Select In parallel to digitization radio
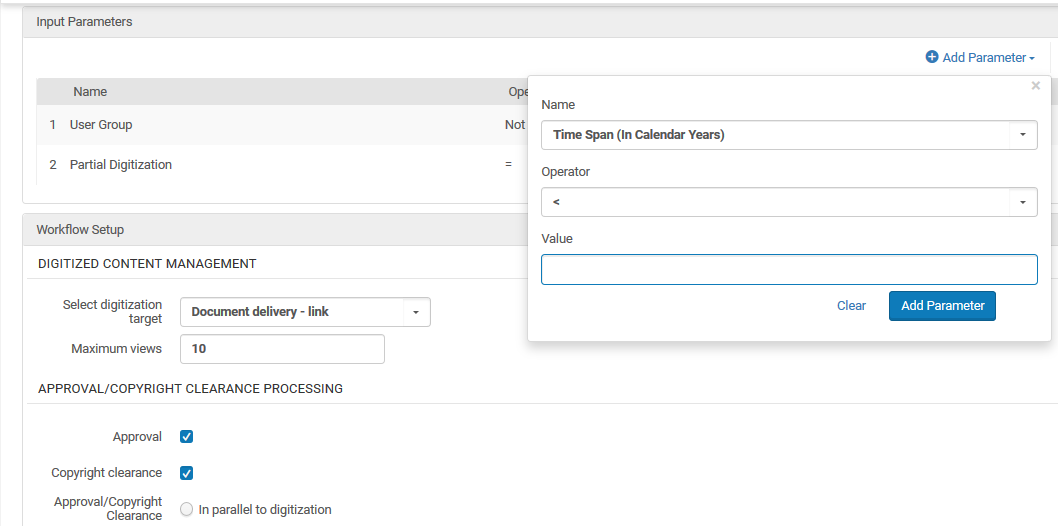This screenshot has height=526, width=1058. coord(186,510)
